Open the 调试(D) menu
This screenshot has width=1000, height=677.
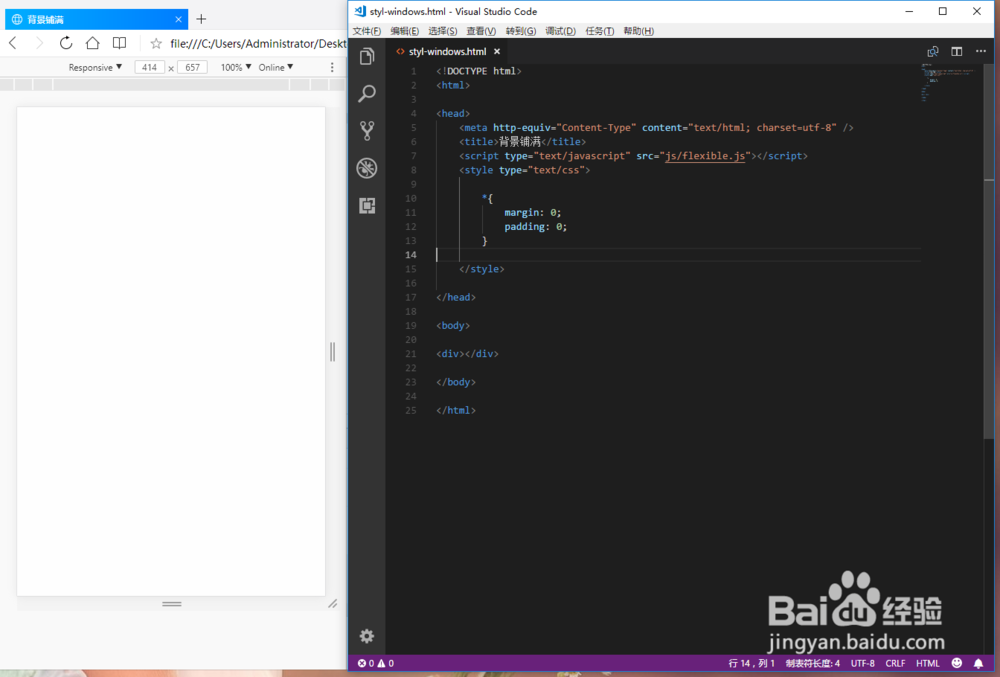point(560,31)
